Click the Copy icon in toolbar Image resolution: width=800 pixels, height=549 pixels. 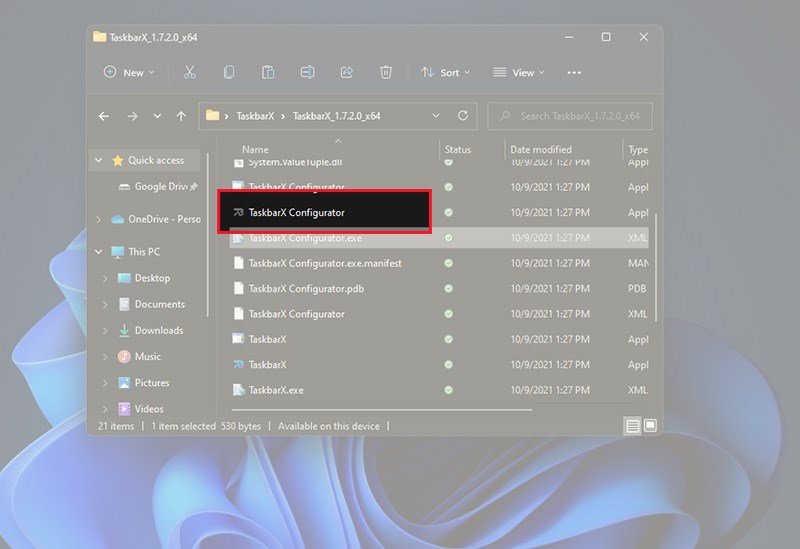229,72
